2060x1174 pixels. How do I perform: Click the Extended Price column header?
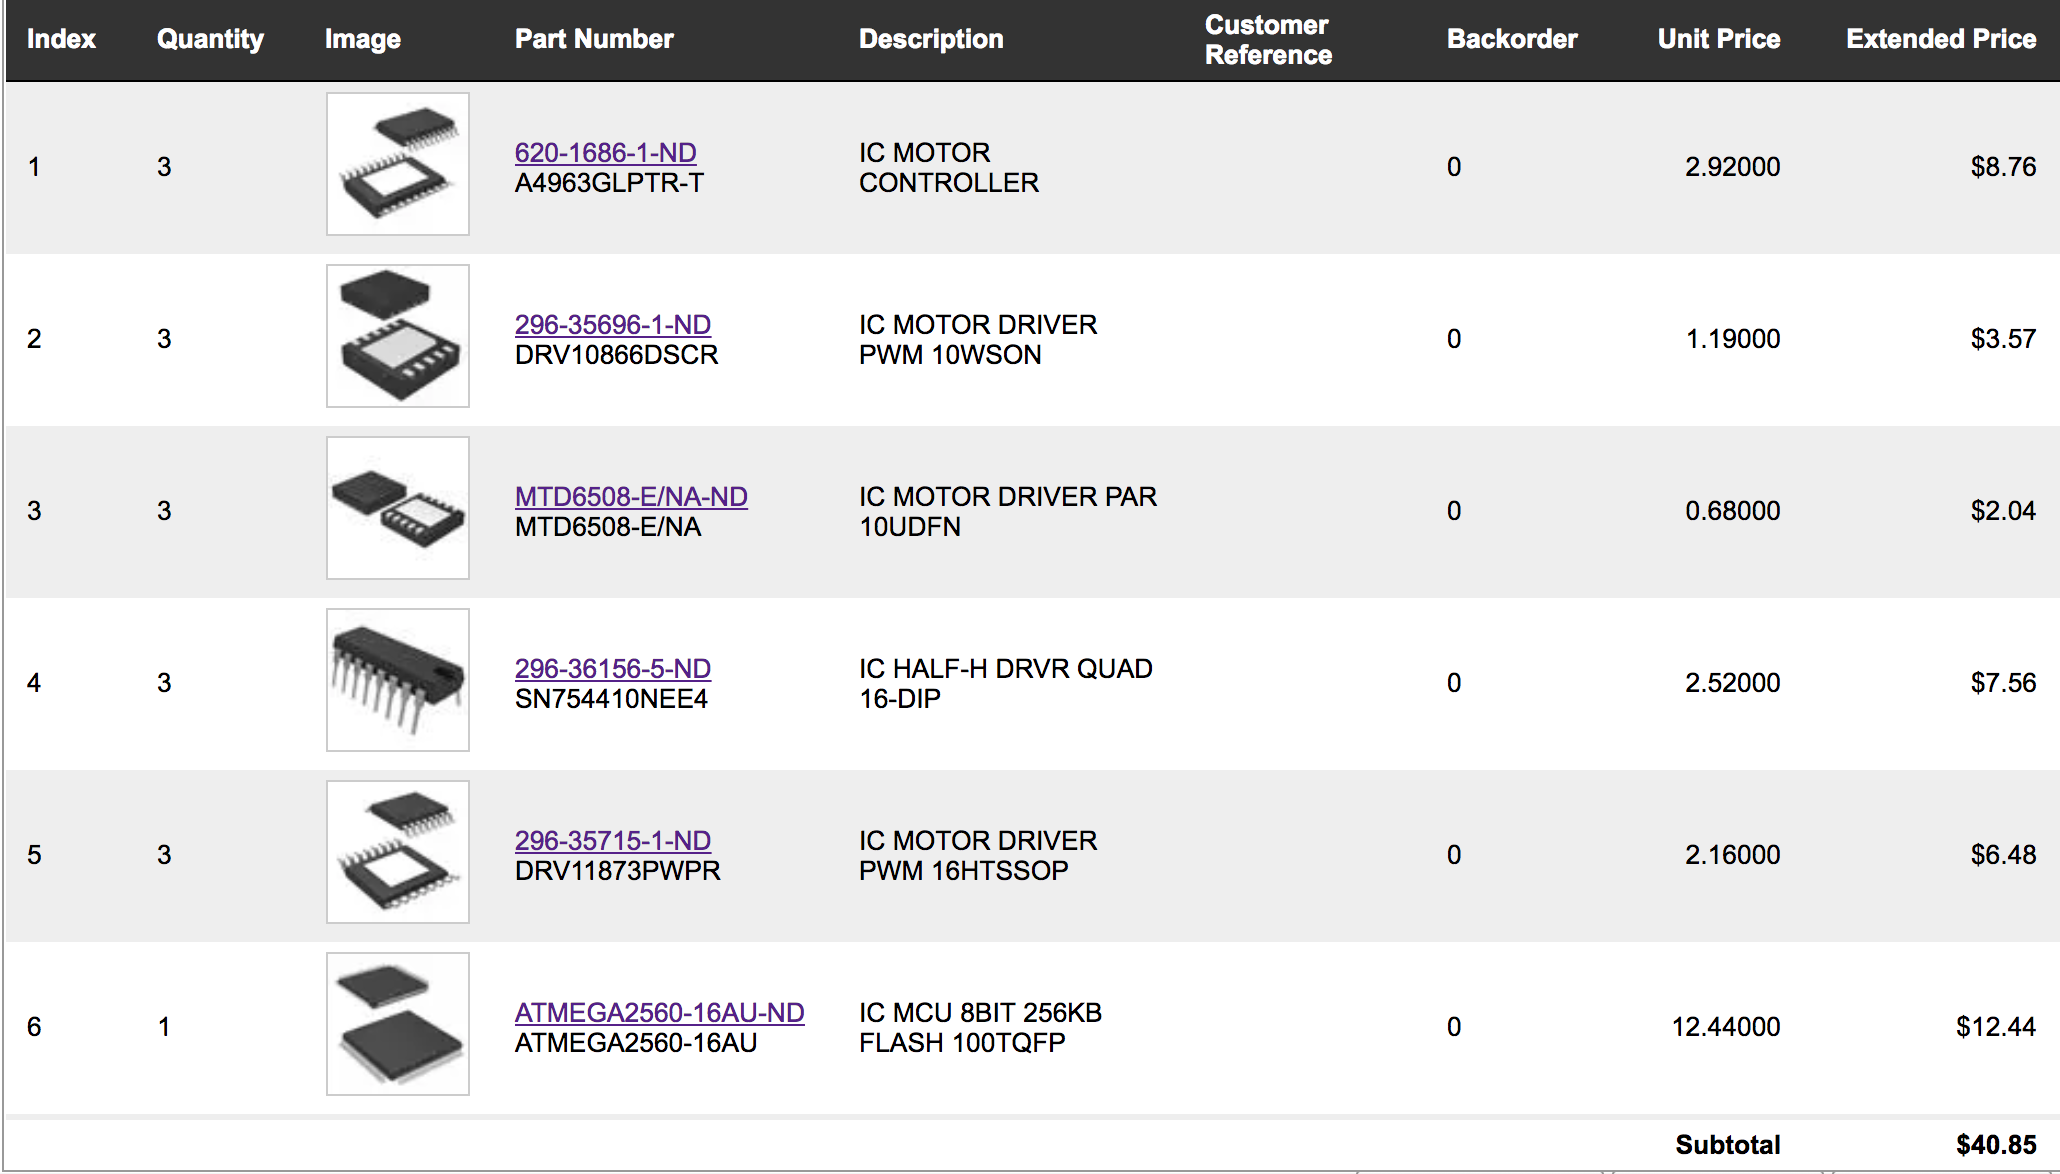point(1940,39)
